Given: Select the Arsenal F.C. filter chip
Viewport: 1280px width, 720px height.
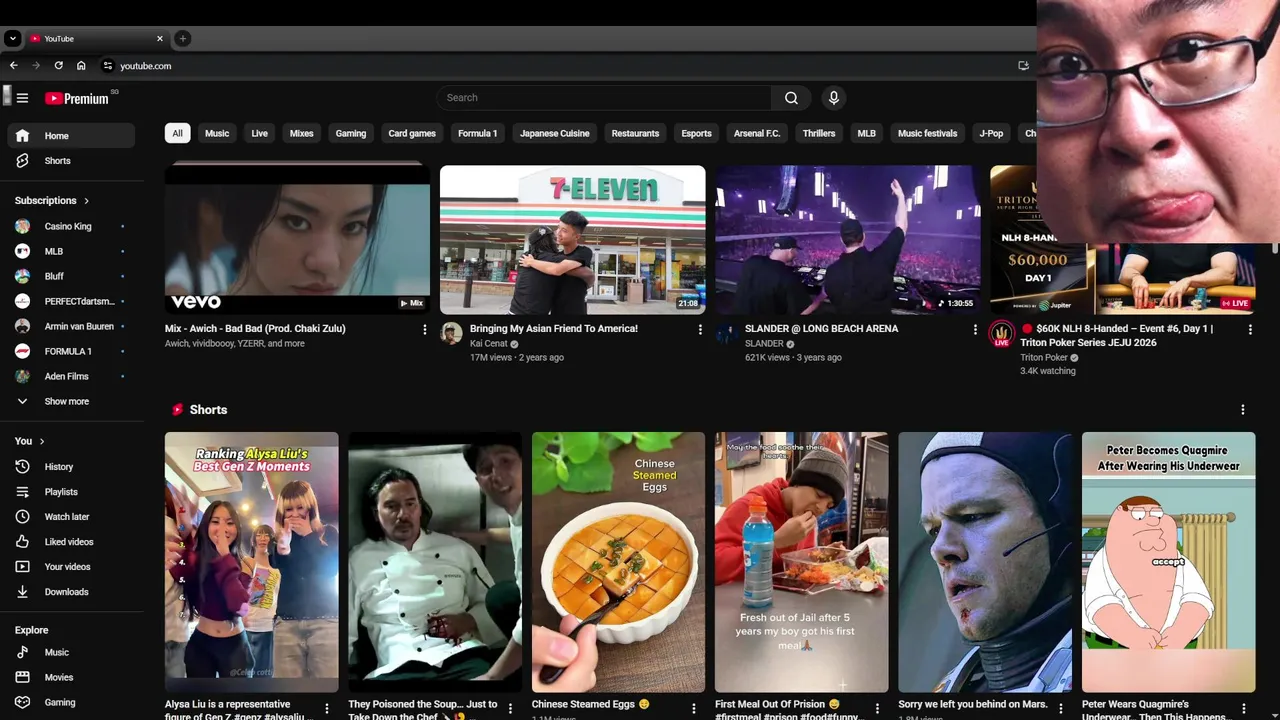Looking at the screenshot, I should coord(757,133).
